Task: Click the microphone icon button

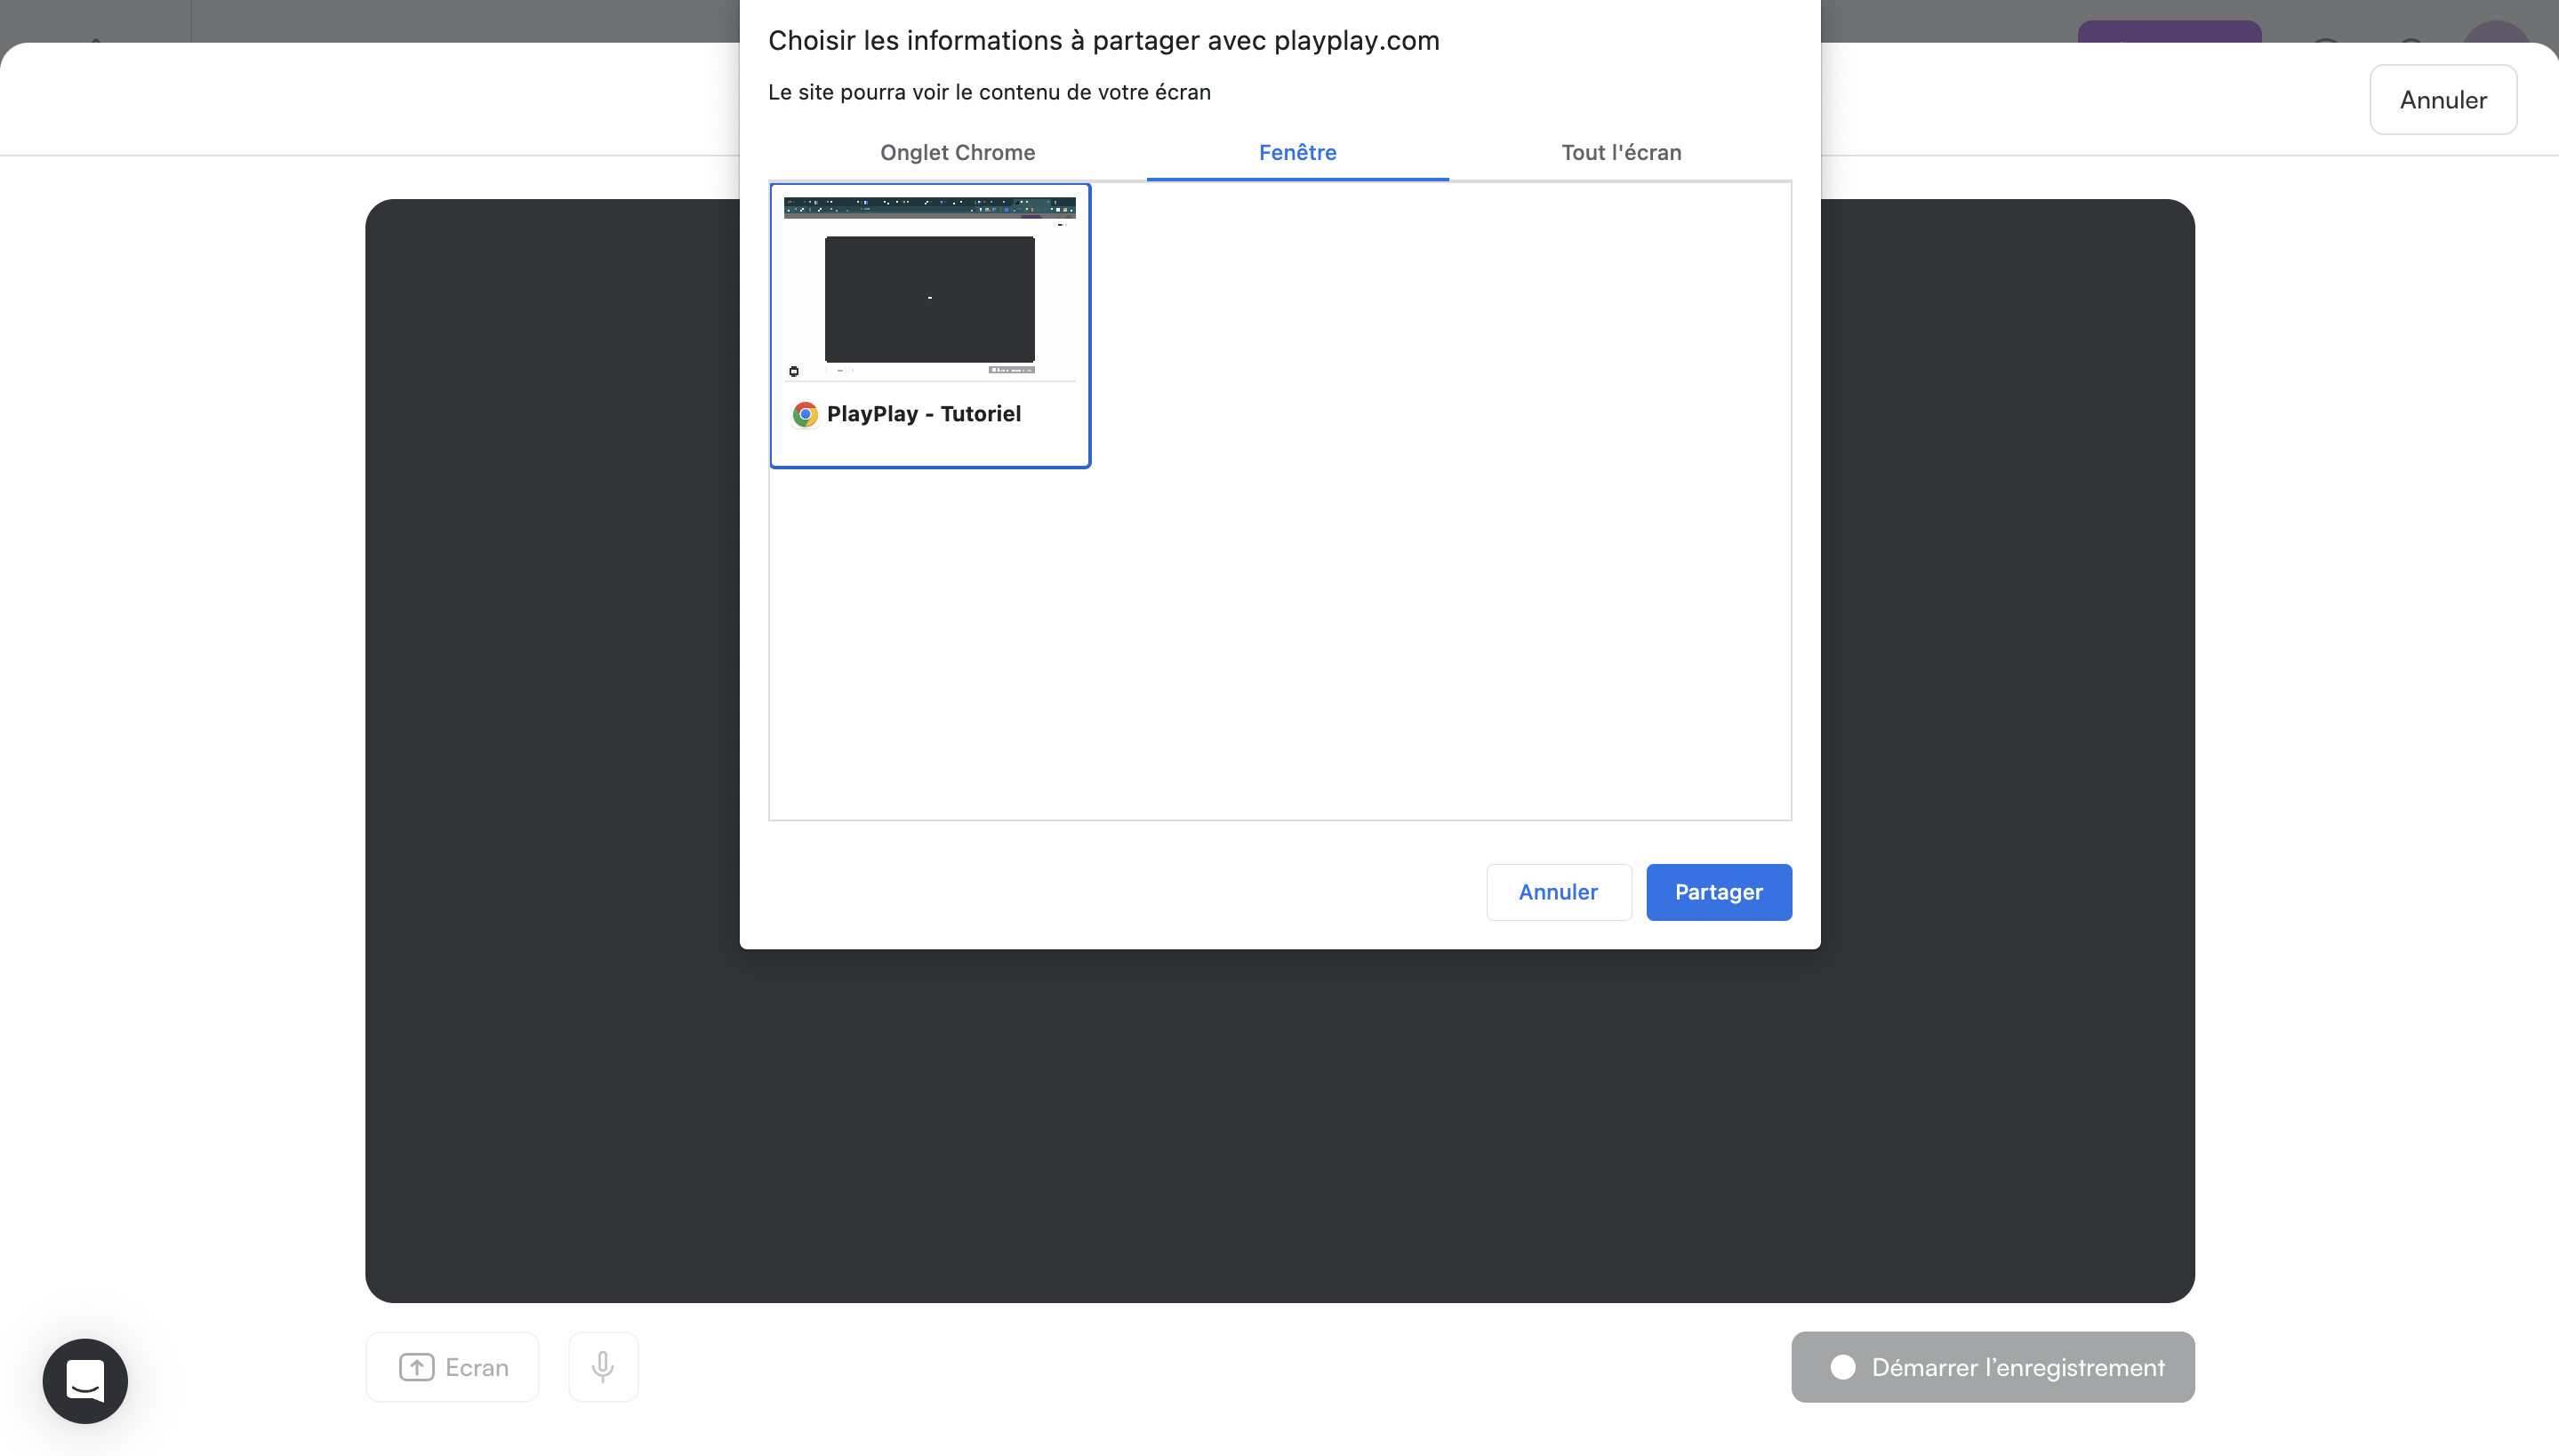Action: [x=603, y=1367]
